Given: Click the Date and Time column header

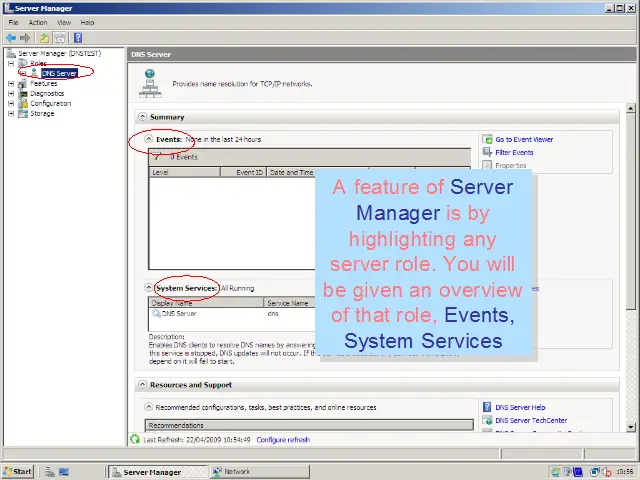Looking at the screenshot, I should [291, 172].
